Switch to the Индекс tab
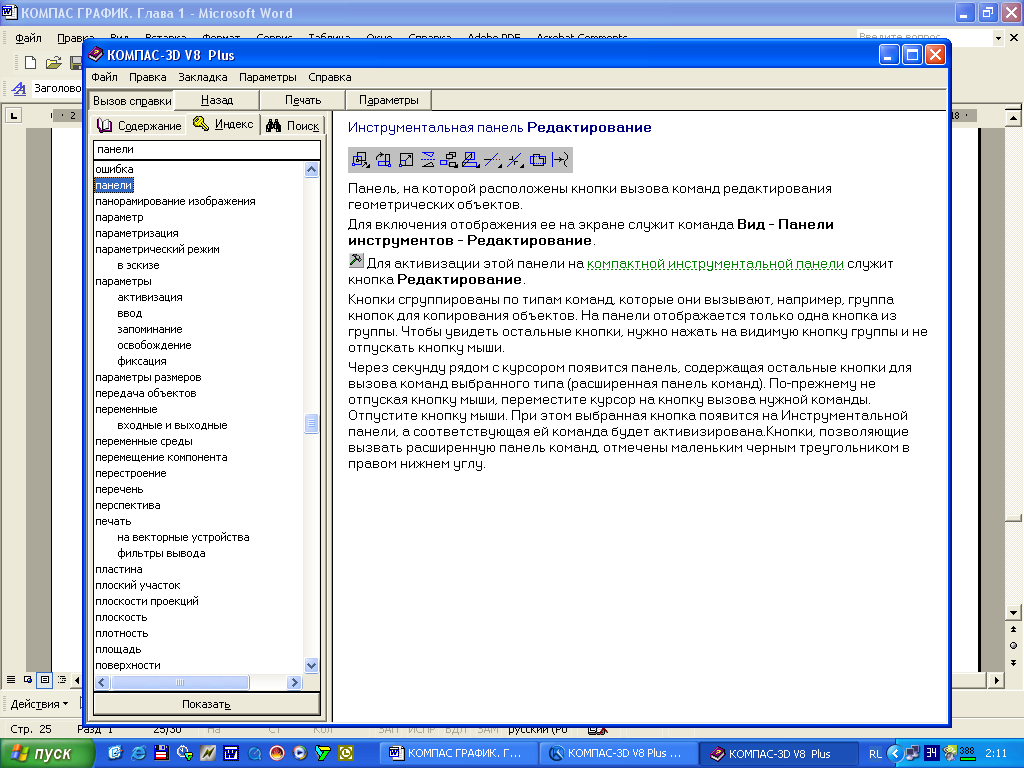 click(223, 124)
